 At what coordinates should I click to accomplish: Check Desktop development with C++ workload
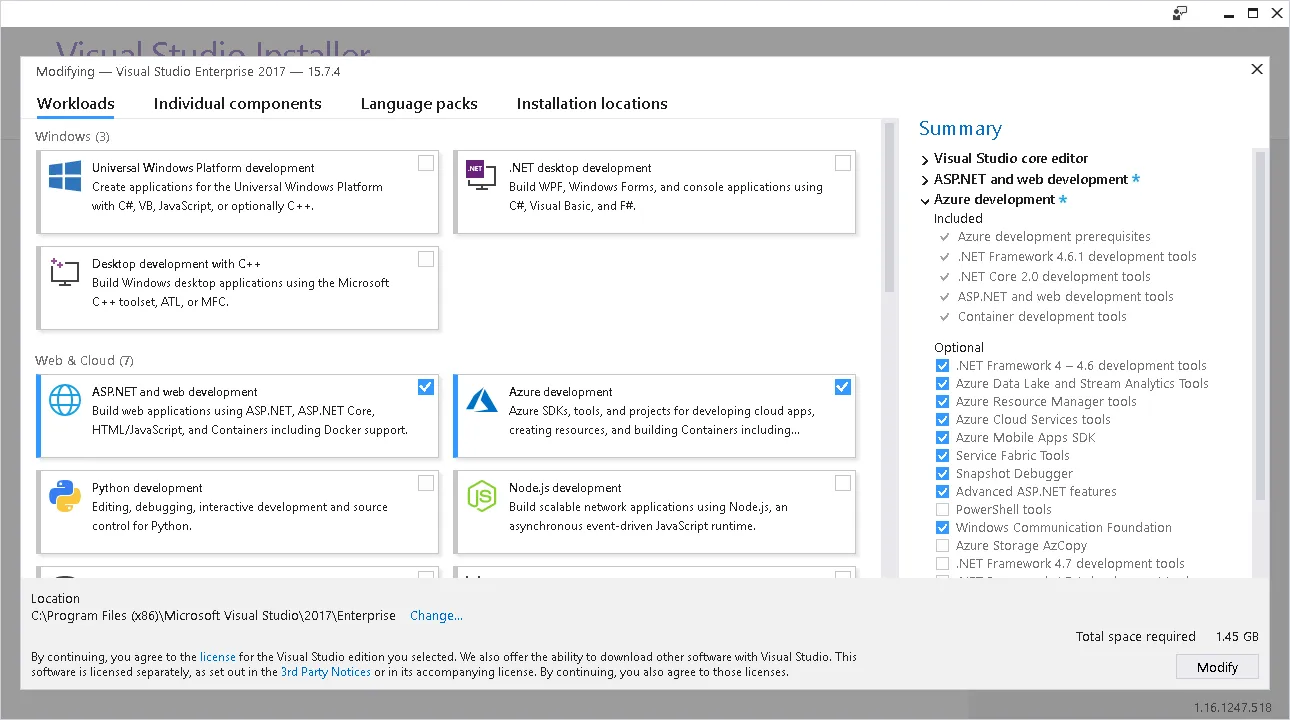(x=426, y=259)
